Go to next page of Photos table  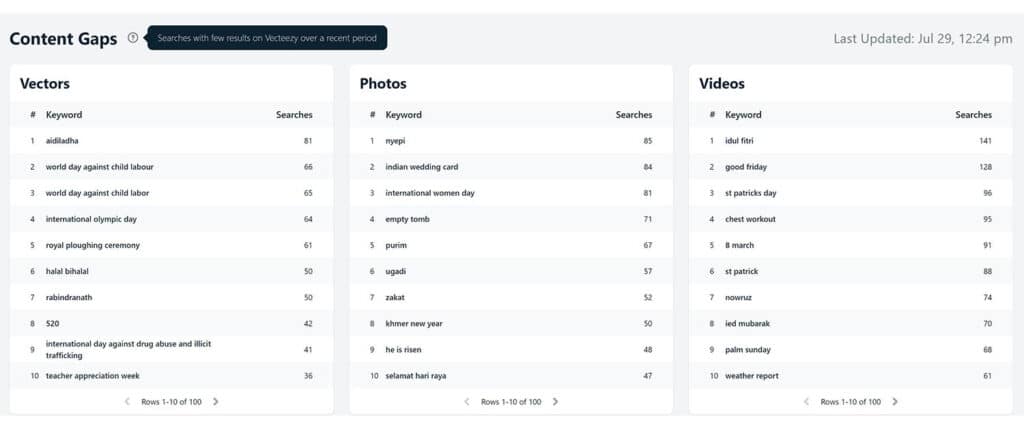coord(555,401)
